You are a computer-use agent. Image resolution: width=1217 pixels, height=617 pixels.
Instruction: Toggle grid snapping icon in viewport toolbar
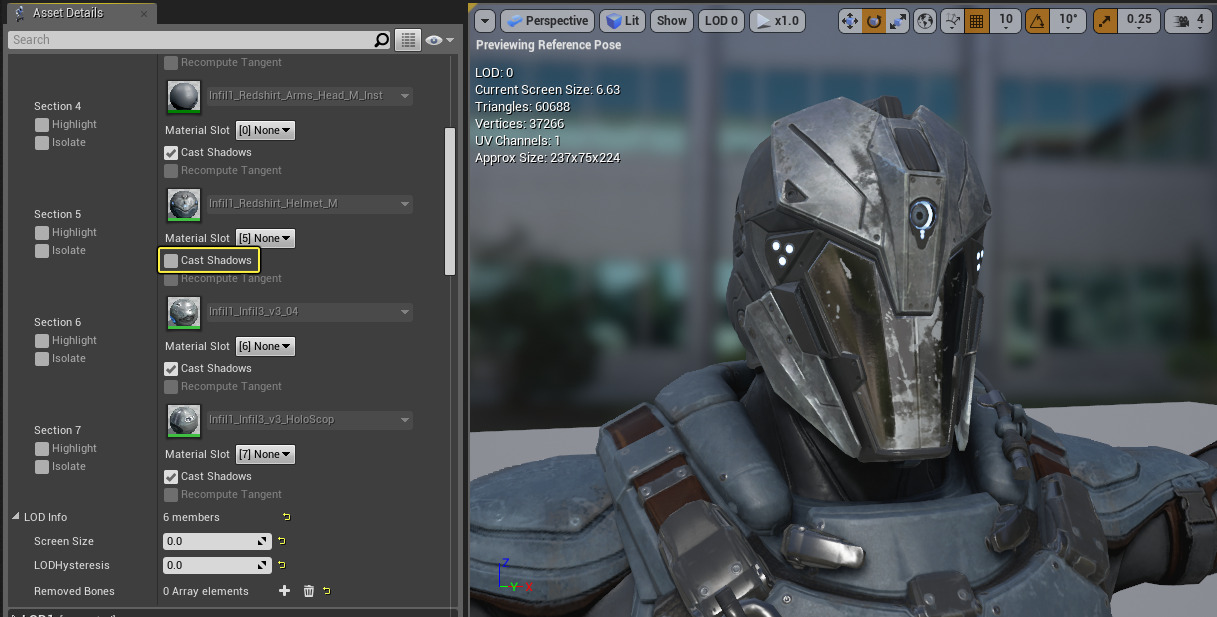[x=978, y=20]
